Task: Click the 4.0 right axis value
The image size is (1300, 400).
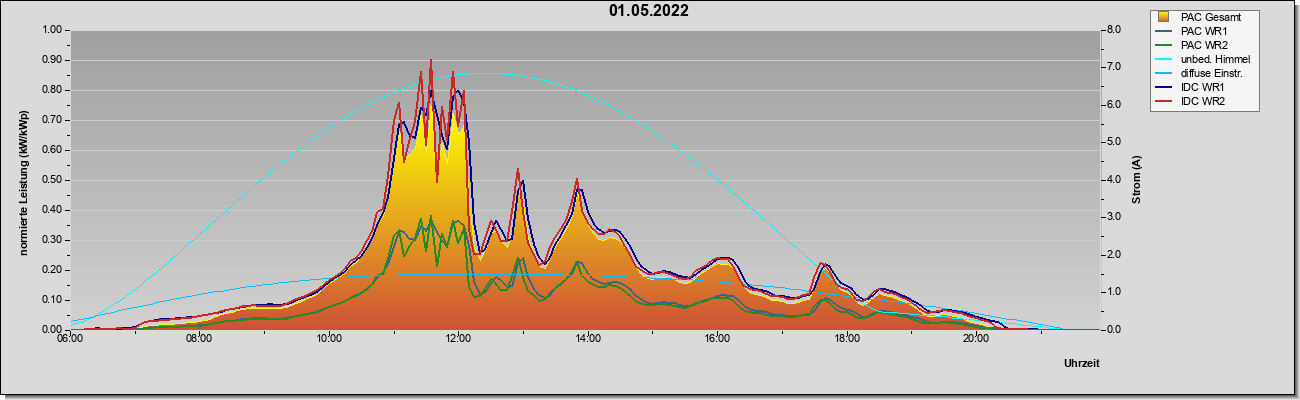Action: coord(1113,180)
